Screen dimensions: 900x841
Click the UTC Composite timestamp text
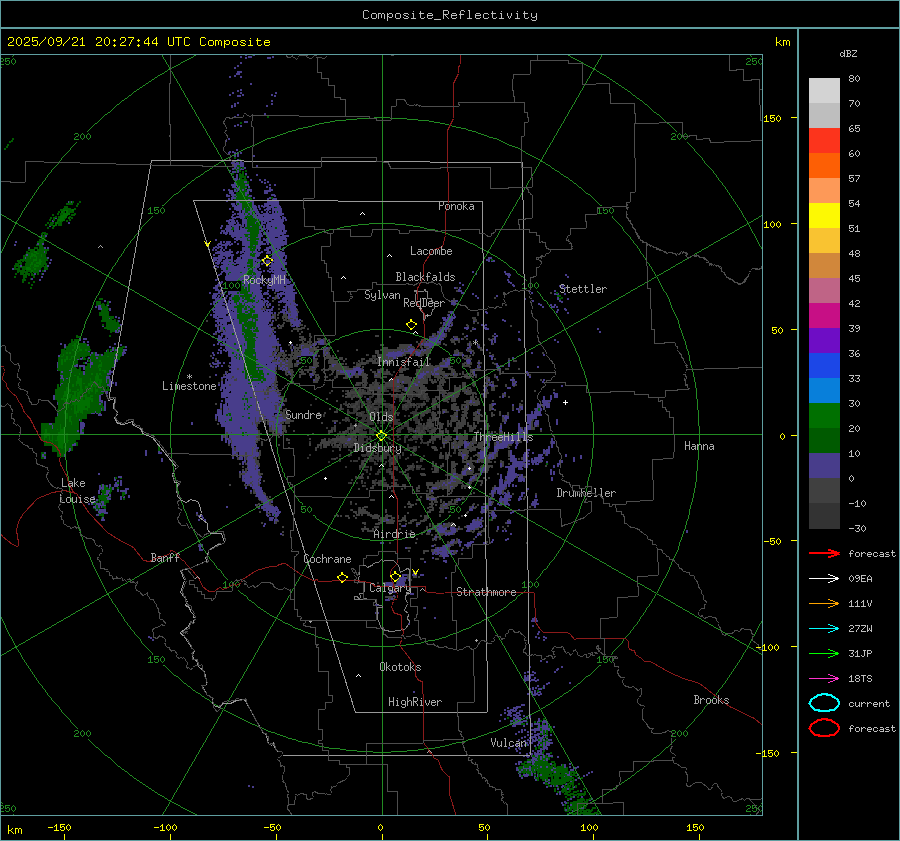(x=139, y=42)
